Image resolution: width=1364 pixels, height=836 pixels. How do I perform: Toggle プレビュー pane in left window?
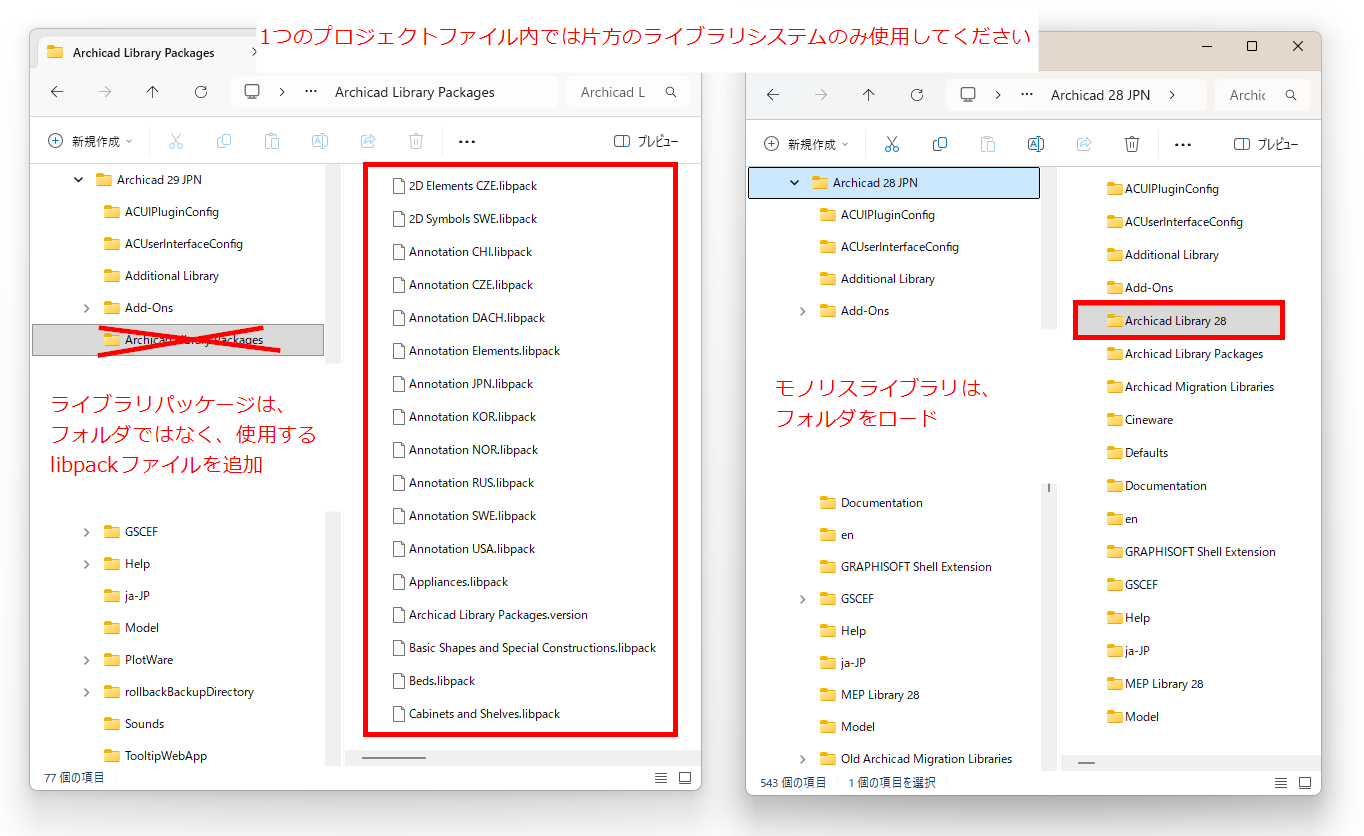coord(646,141)
